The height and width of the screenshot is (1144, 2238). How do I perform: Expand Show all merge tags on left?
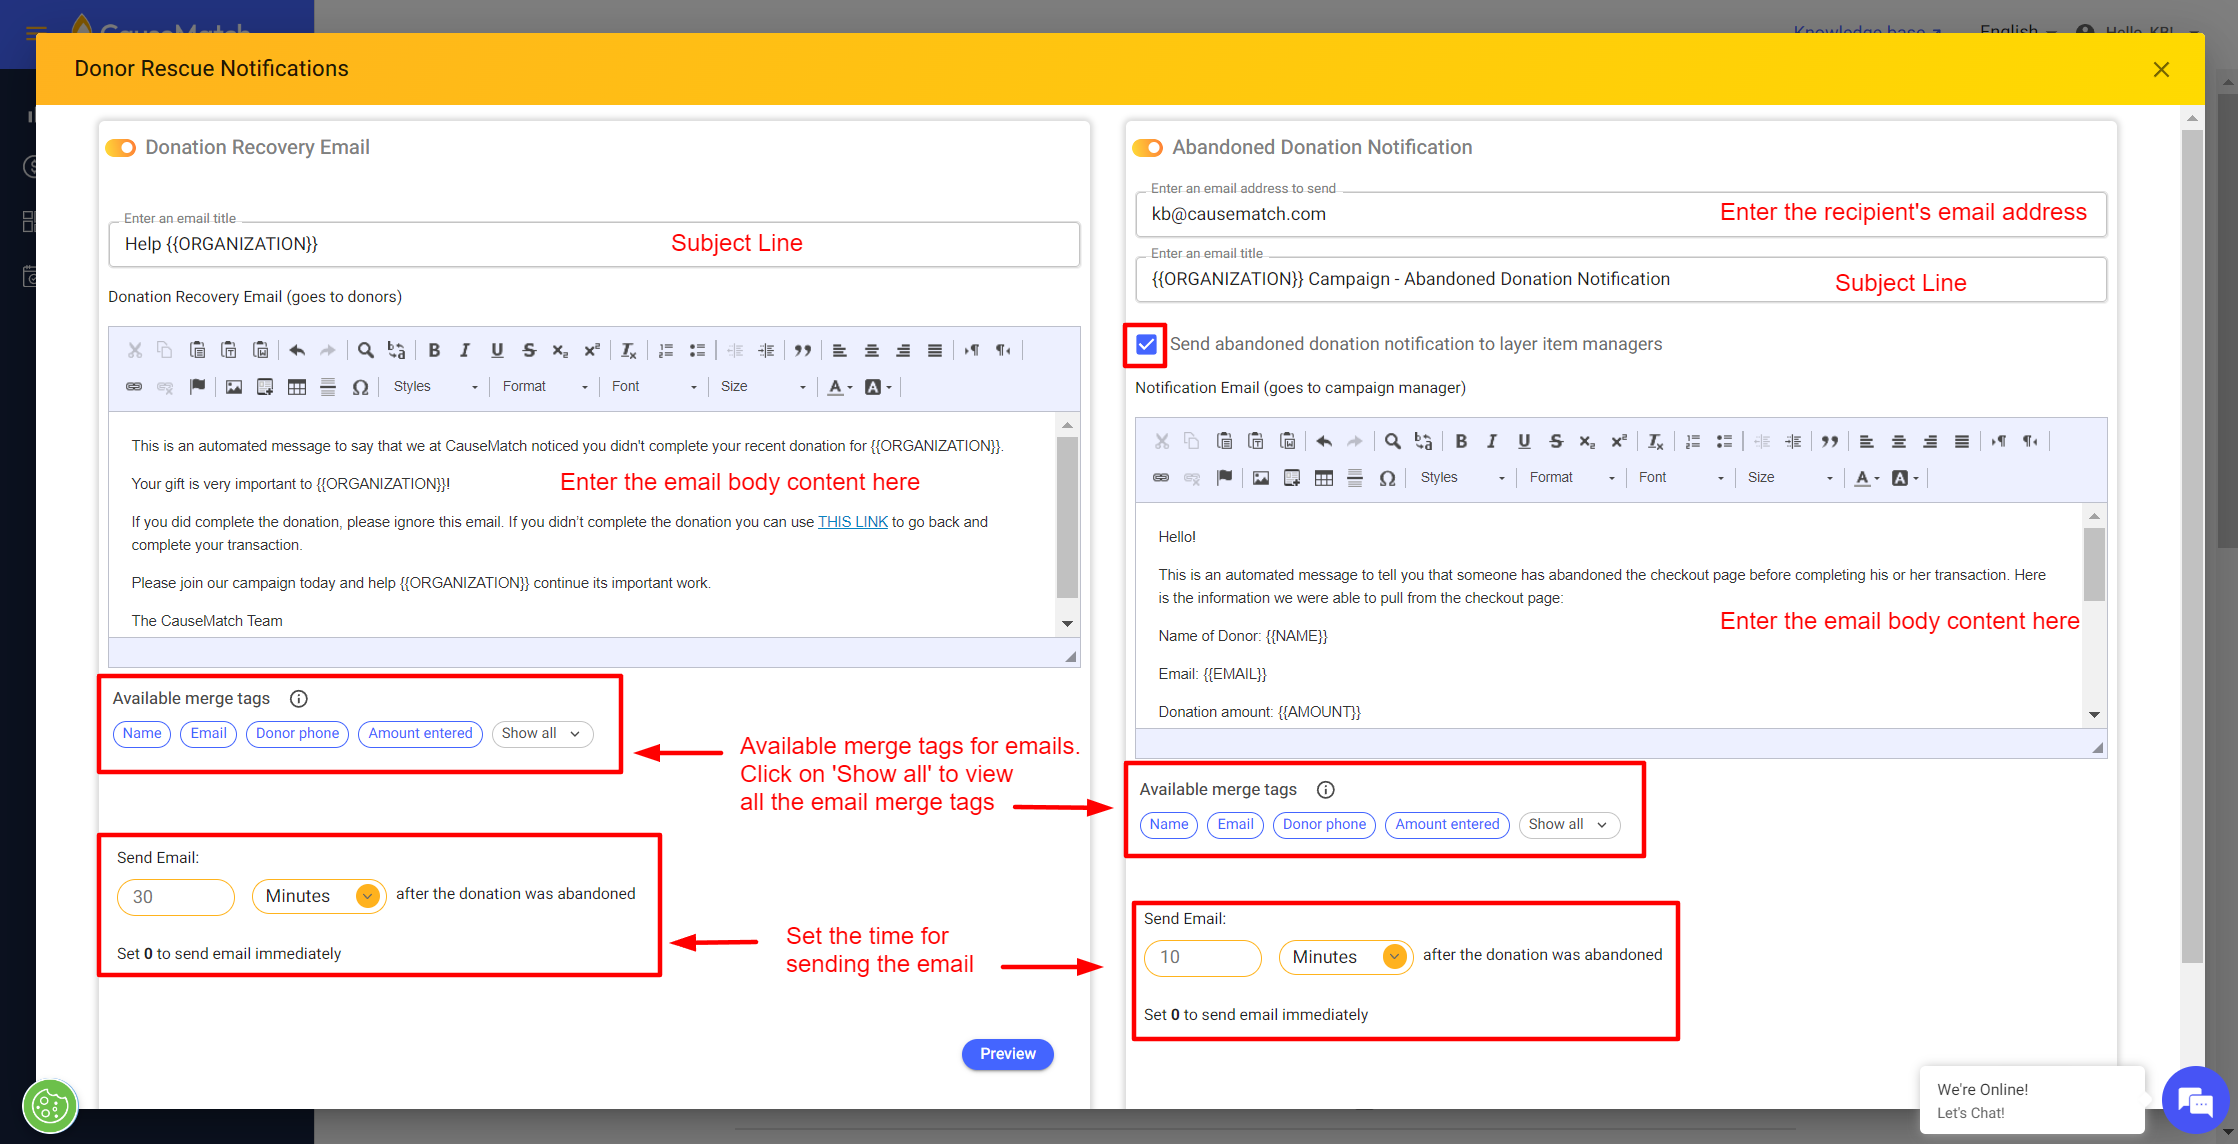pos(541,734)
